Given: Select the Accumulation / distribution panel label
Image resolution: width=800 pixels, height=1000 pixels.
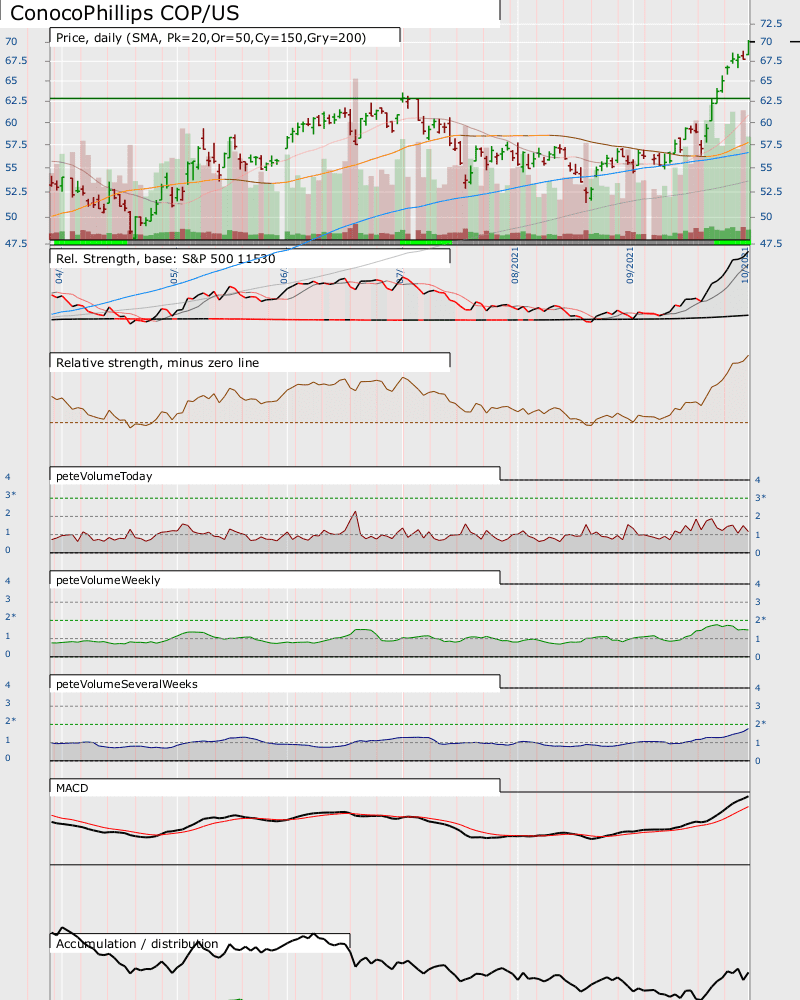Looking at the screenshot, I should coord(137,944).
